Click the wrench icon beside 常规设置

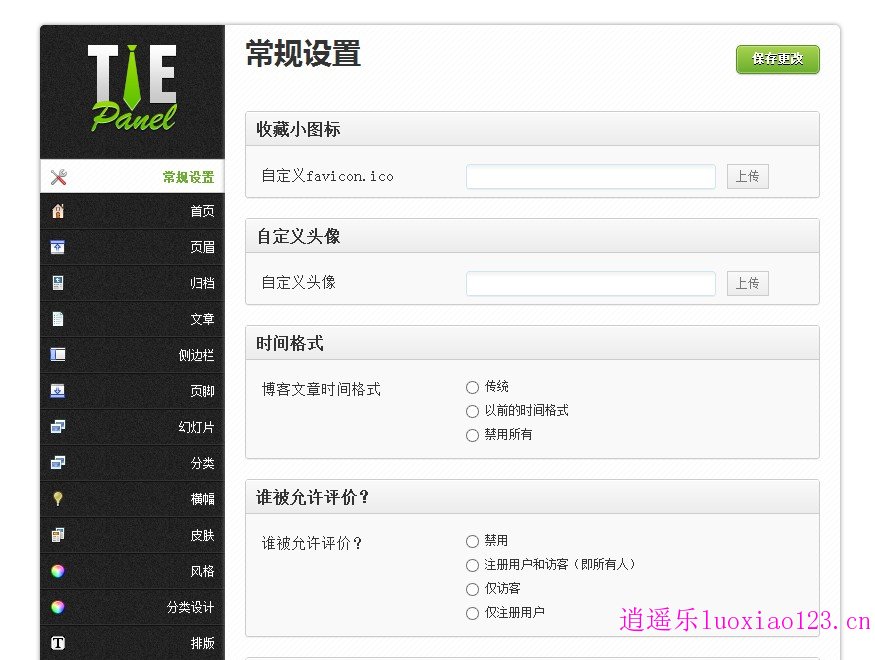coord(59,177)
